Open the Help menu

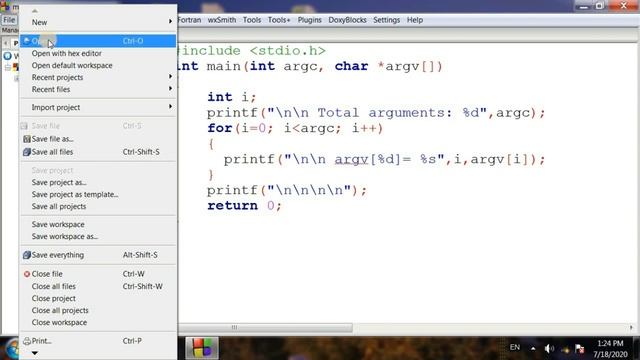(x=415, y=20)
